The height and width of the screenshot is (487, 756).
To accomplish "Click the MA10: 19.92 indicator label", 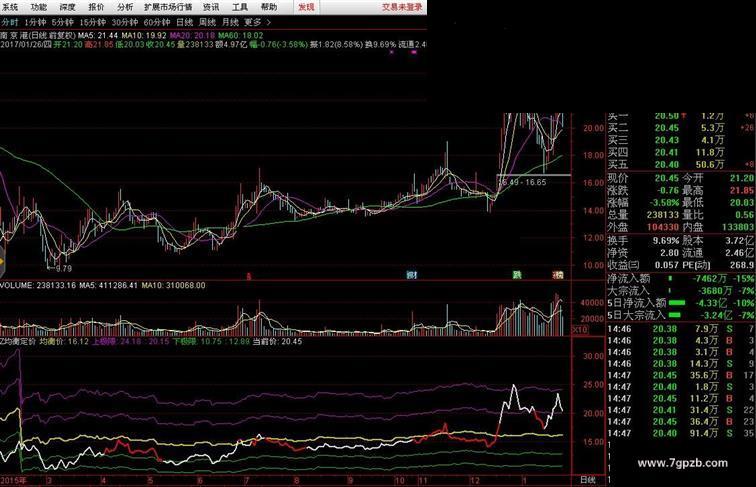I will tap(144, 36).
